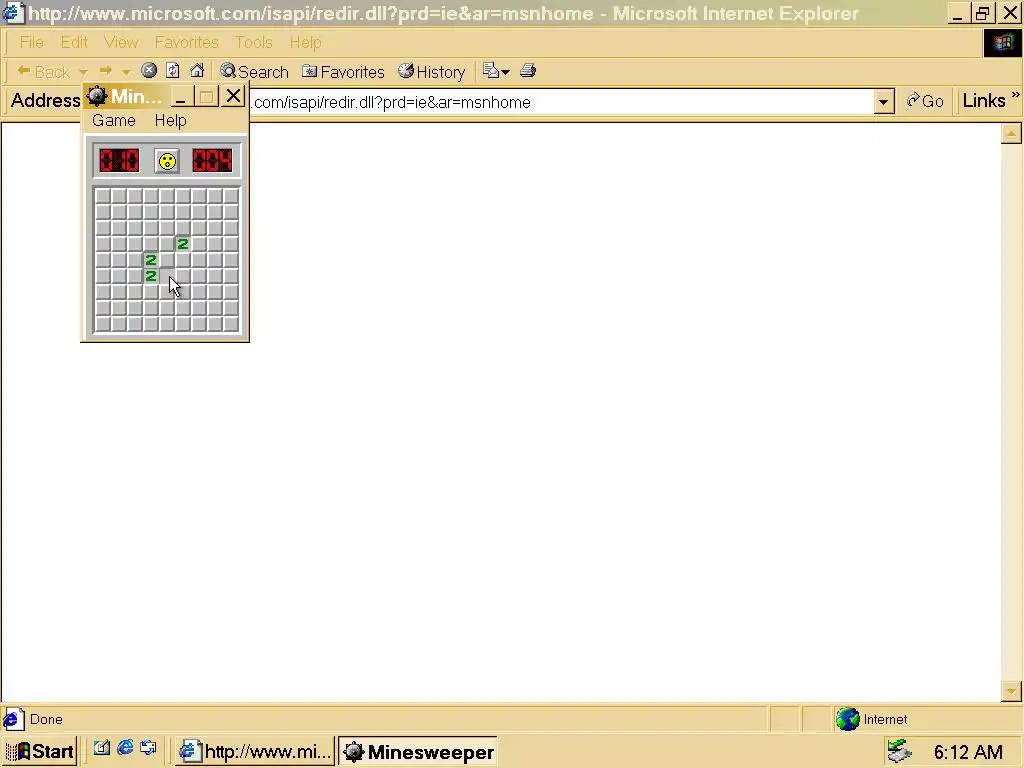Click the Back arrow button

point(42,71)
